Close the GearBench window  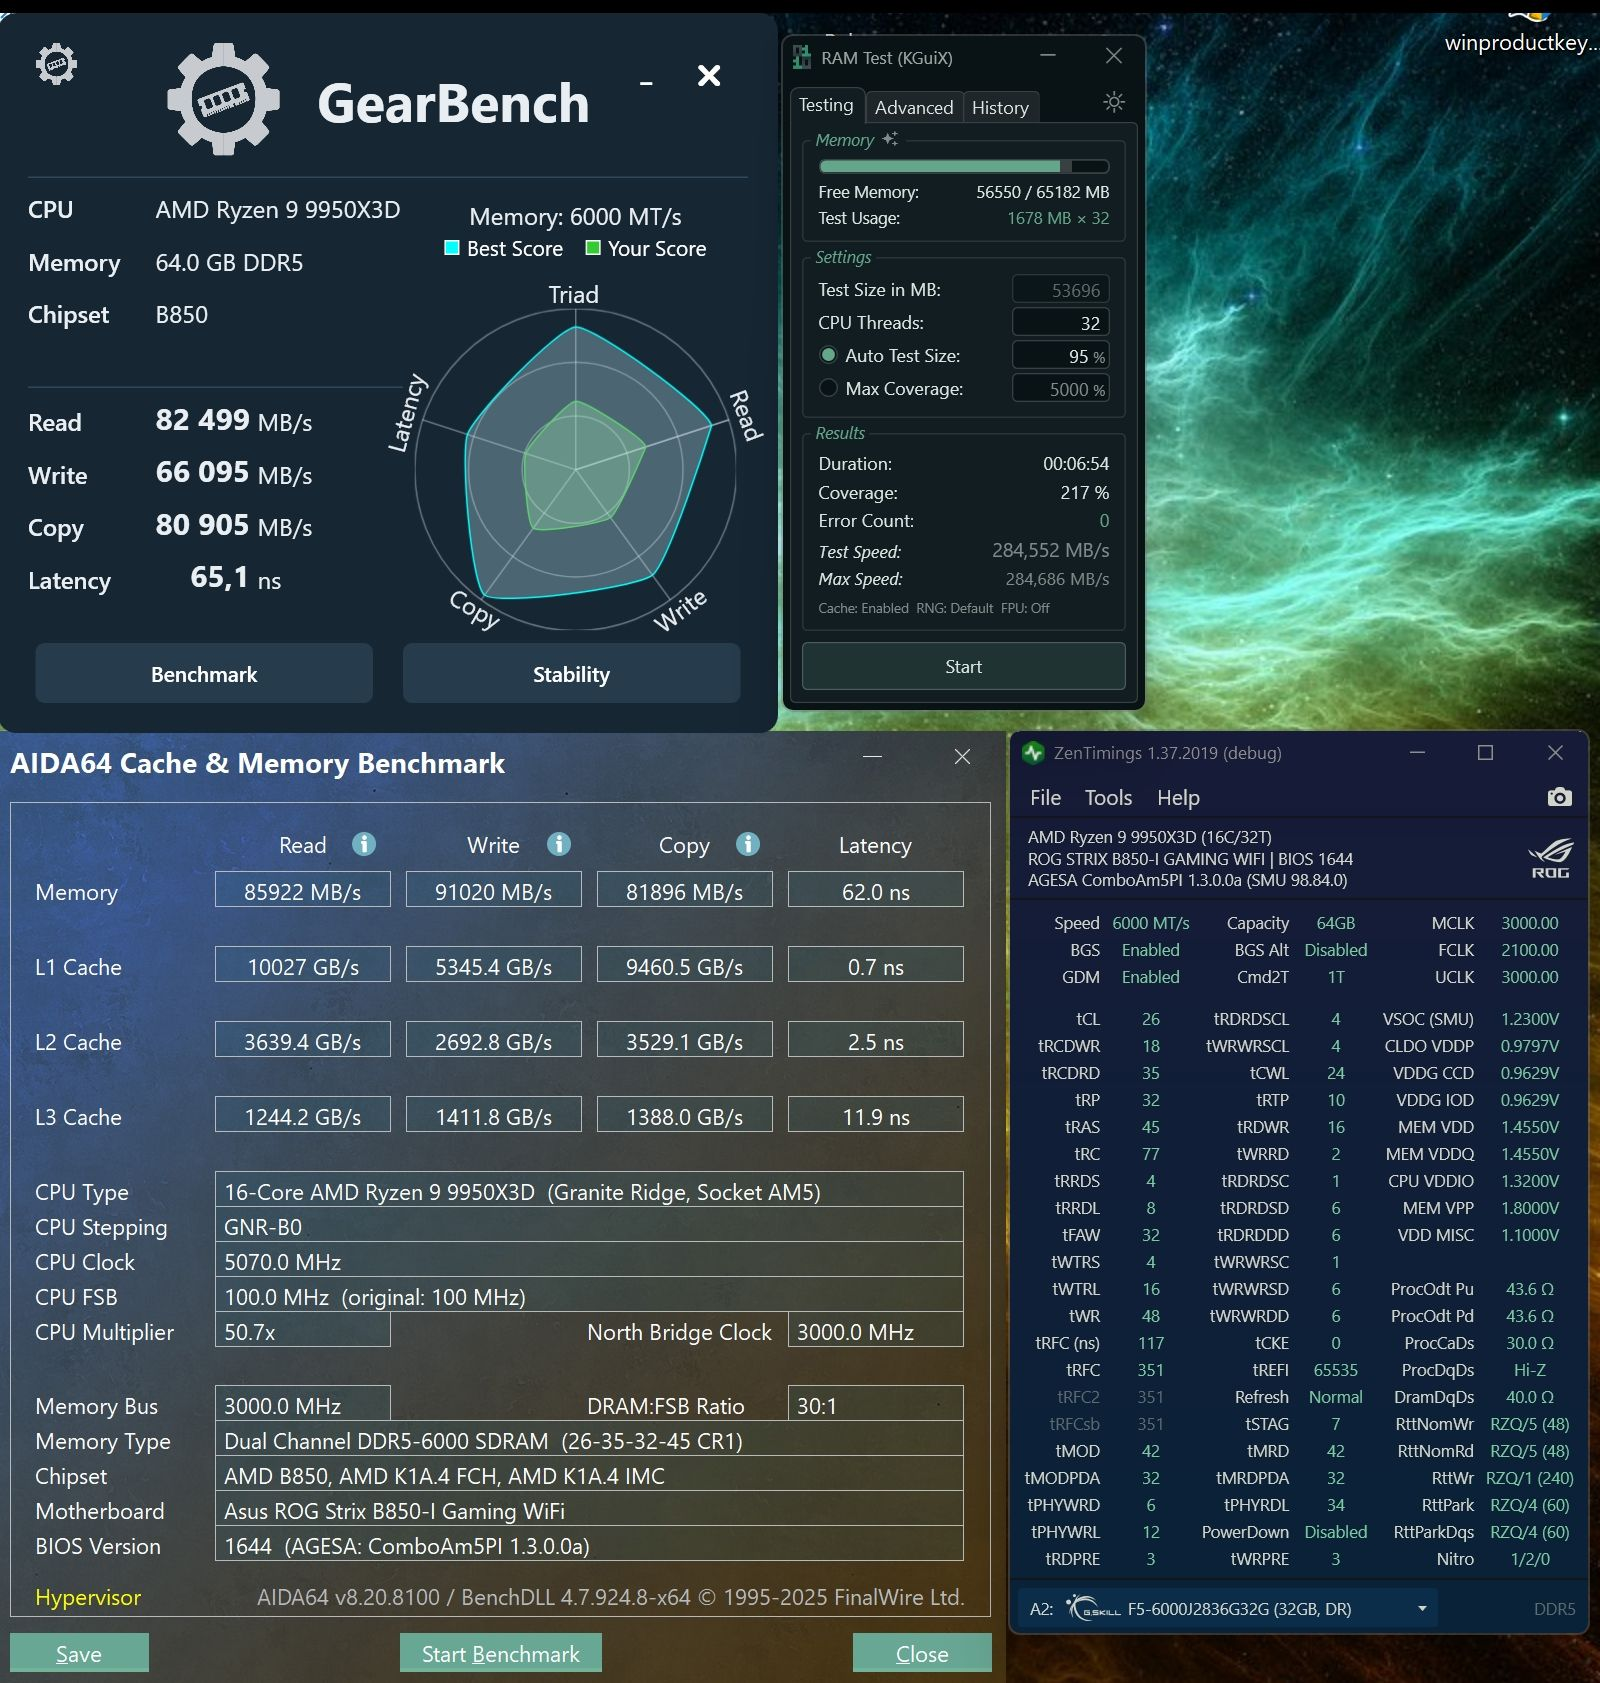pos(709,75)
